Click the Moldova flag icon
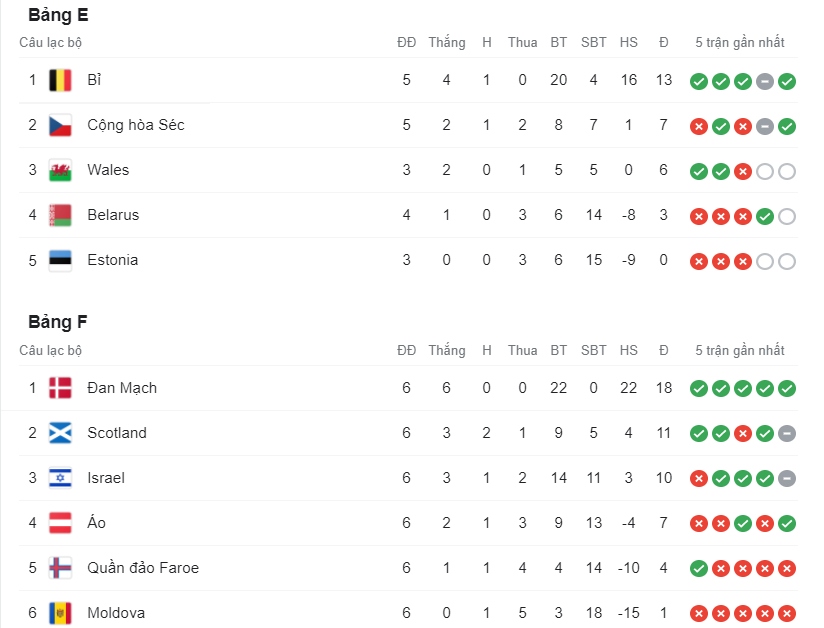 (60, 613)
